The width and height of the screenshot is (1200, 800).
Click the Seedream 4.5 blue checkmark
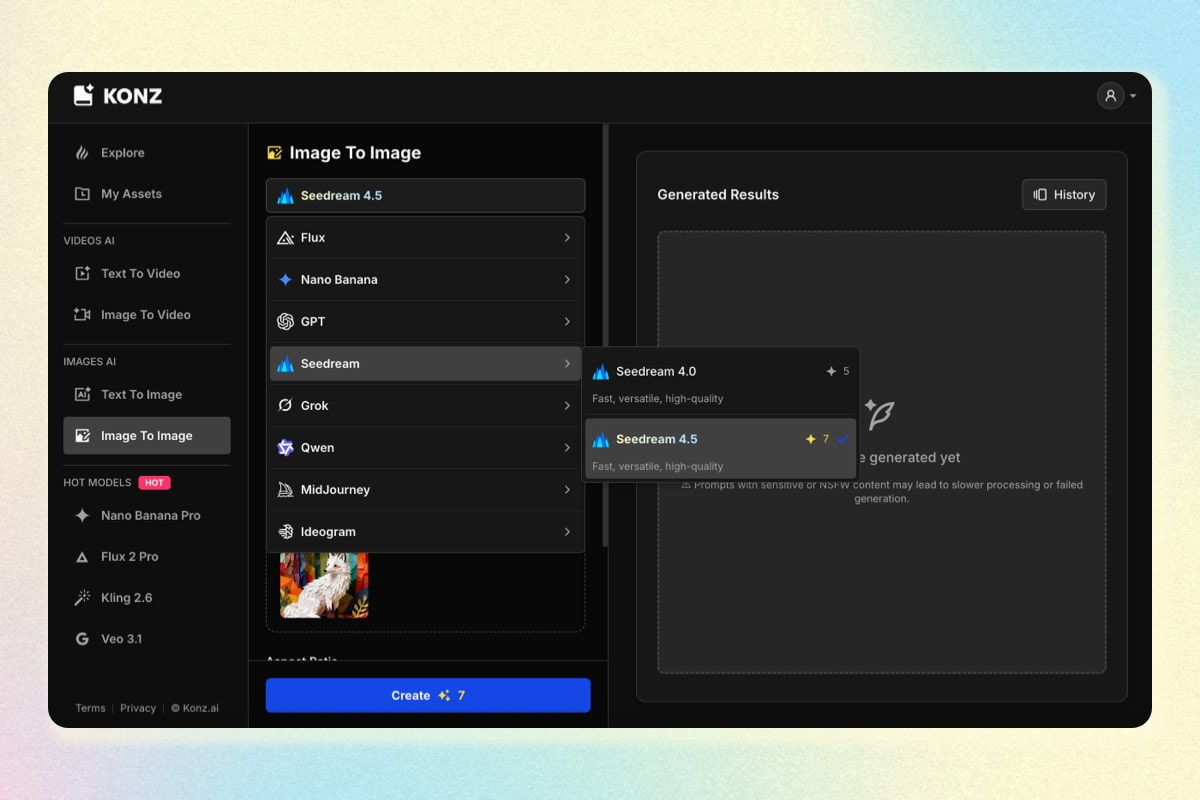842,439
